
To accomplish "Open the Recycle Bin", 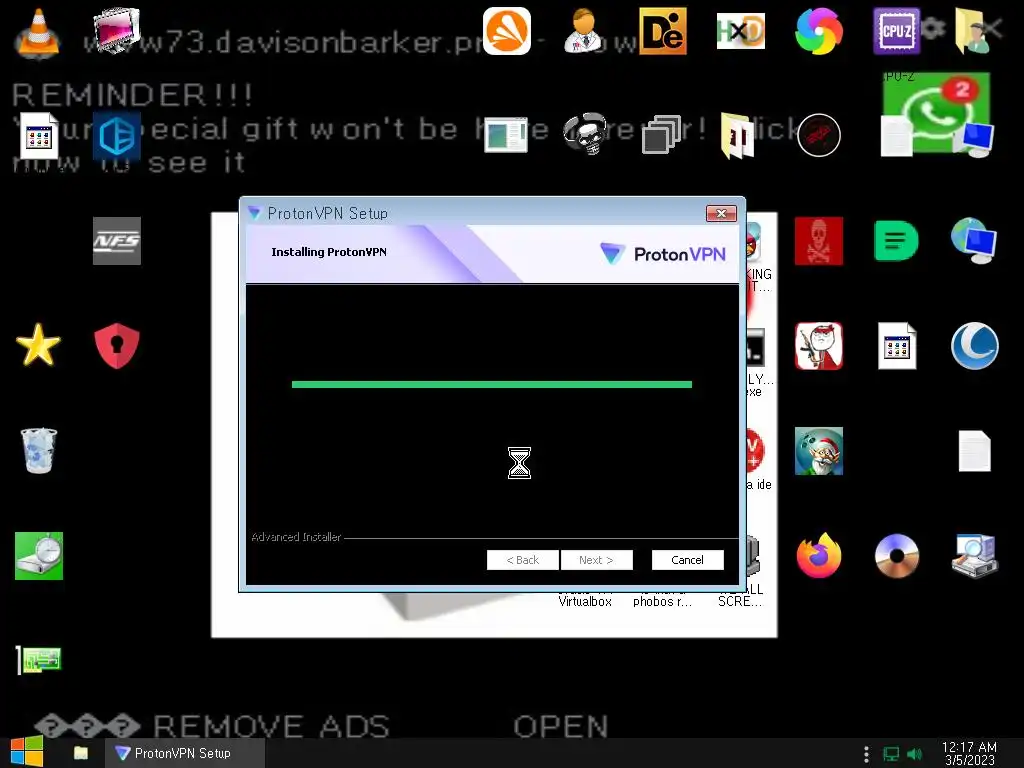I will click(39, 450).
